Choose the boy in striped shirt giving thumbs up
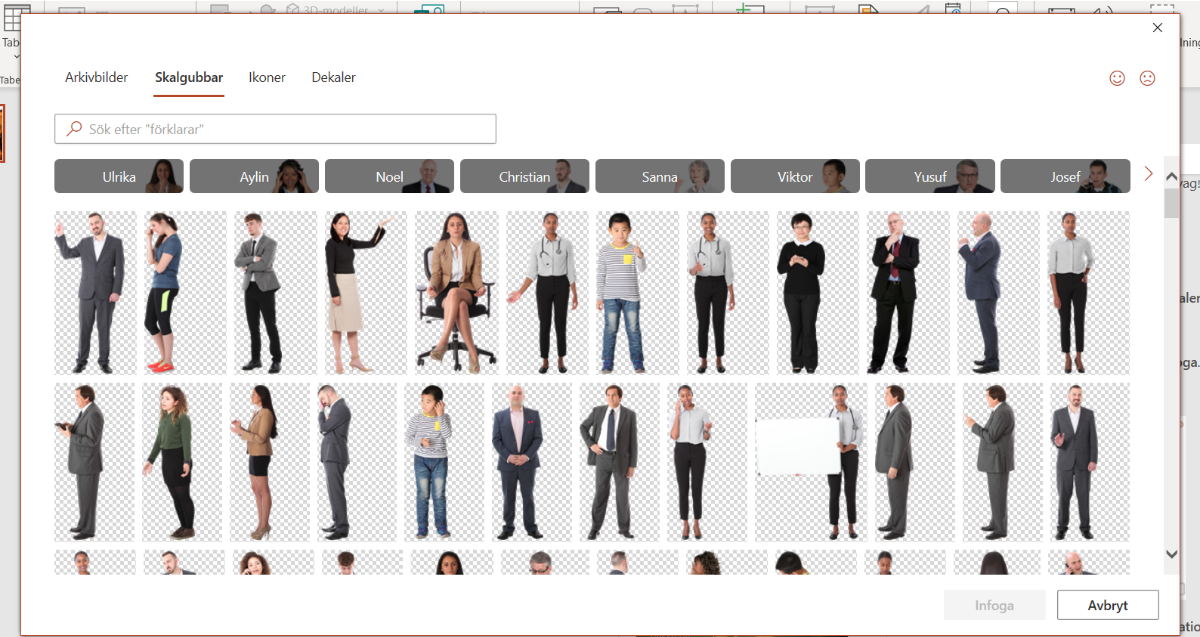 click(x=621, y=292)
